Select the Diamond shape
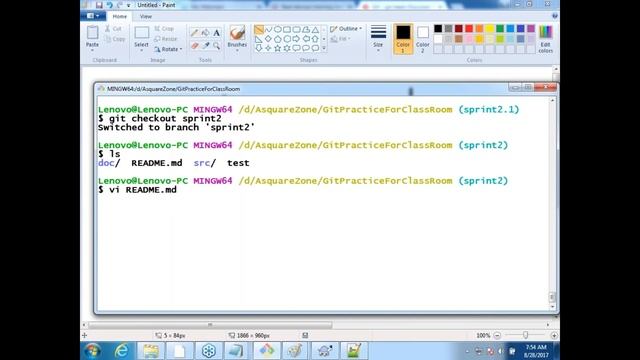Image resolution: width=640 pixels, height=360 pixels. click(268, 39)
